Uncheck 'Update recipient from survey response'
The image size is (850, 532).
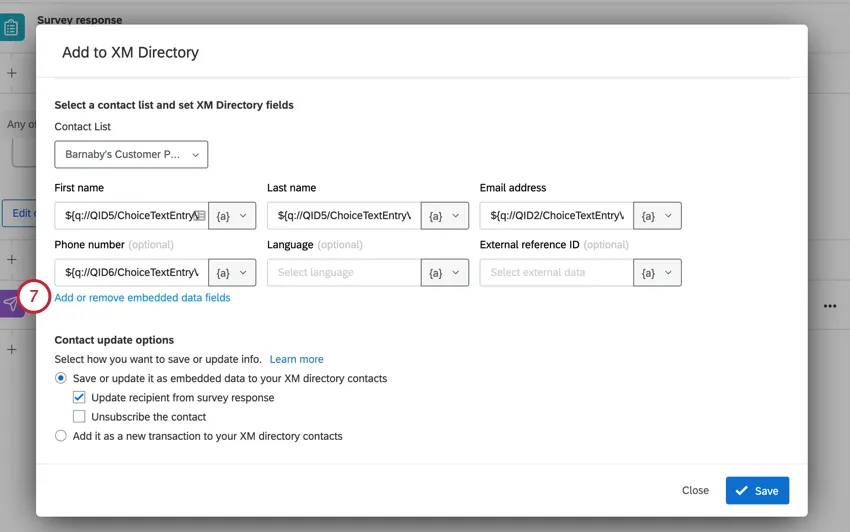point(80,398)
